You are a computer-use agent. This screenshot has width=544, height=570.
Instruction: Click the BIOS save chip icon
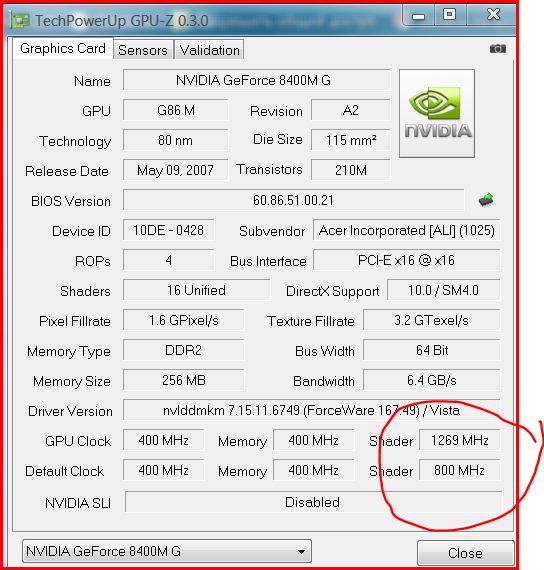[x=486, y=200]
